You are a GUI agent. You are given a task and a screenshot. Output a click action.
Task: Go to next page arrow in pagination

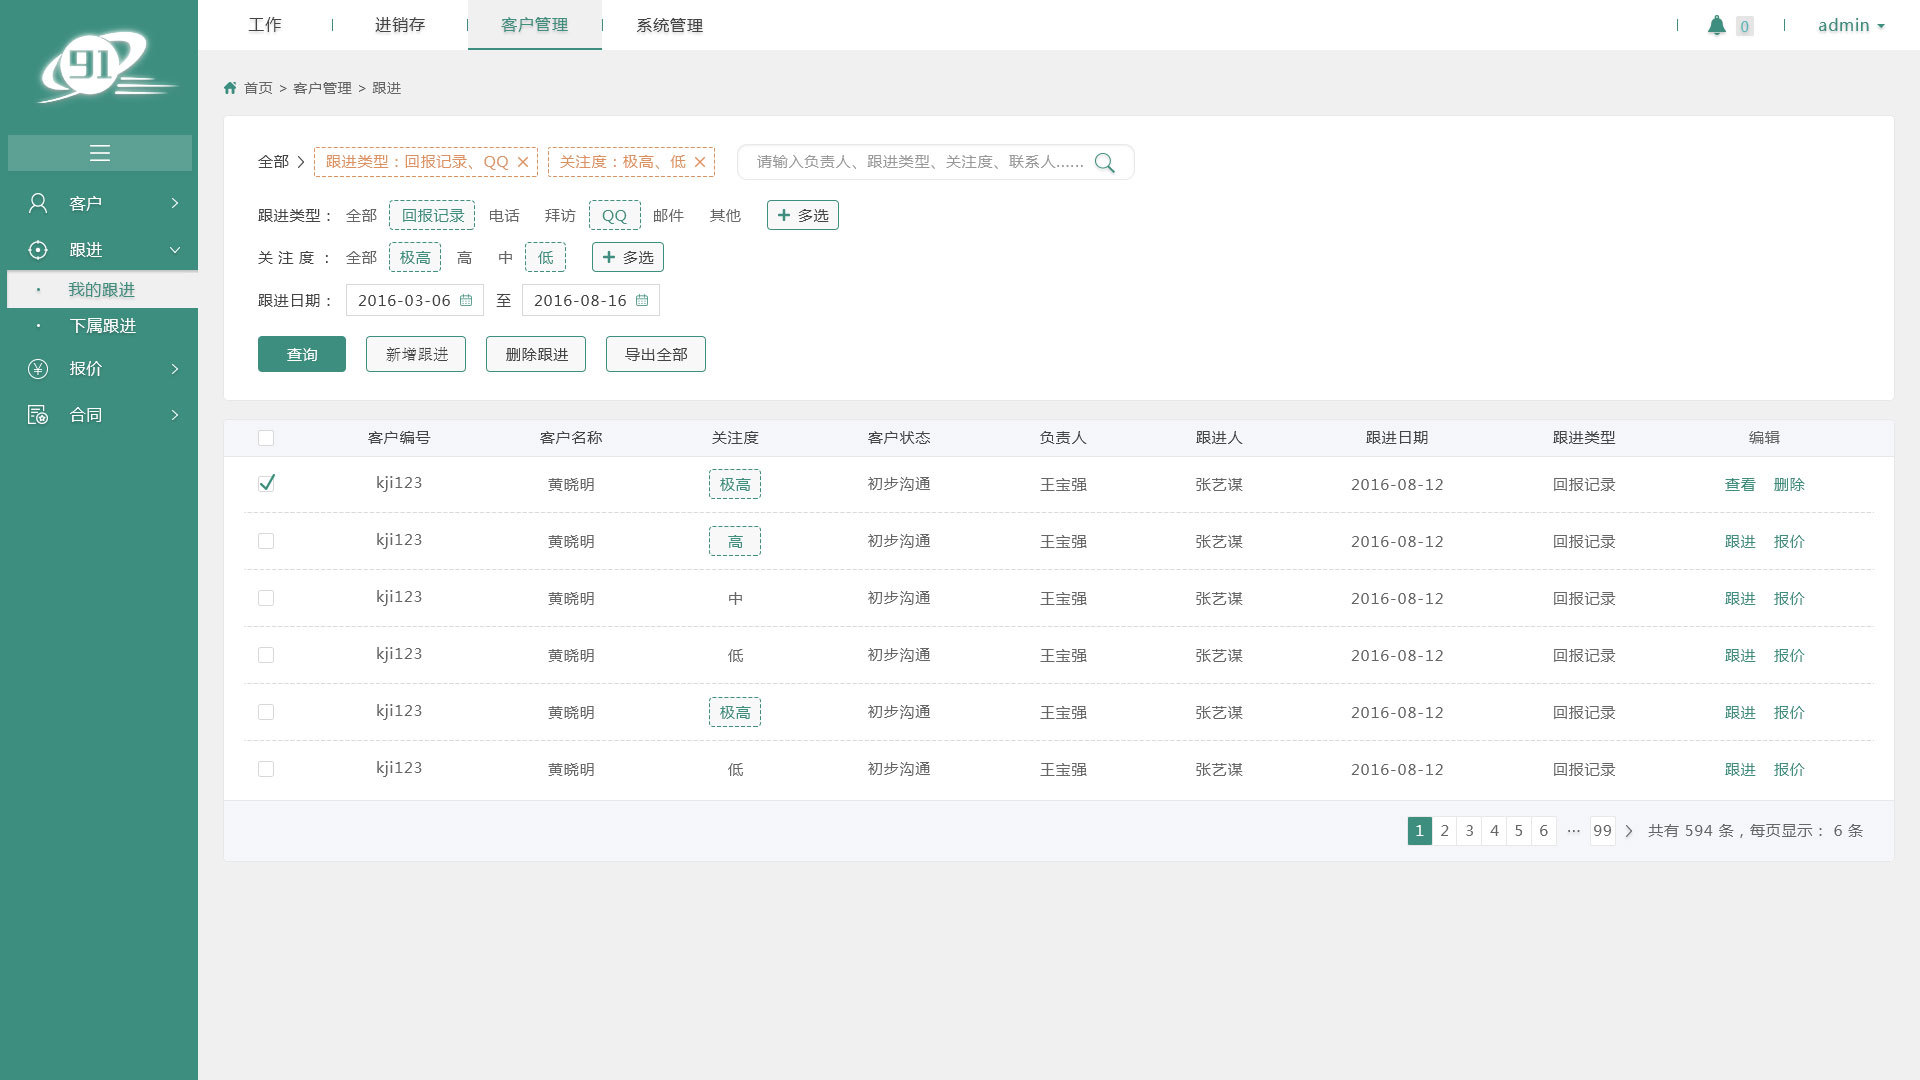(1629, 831)
